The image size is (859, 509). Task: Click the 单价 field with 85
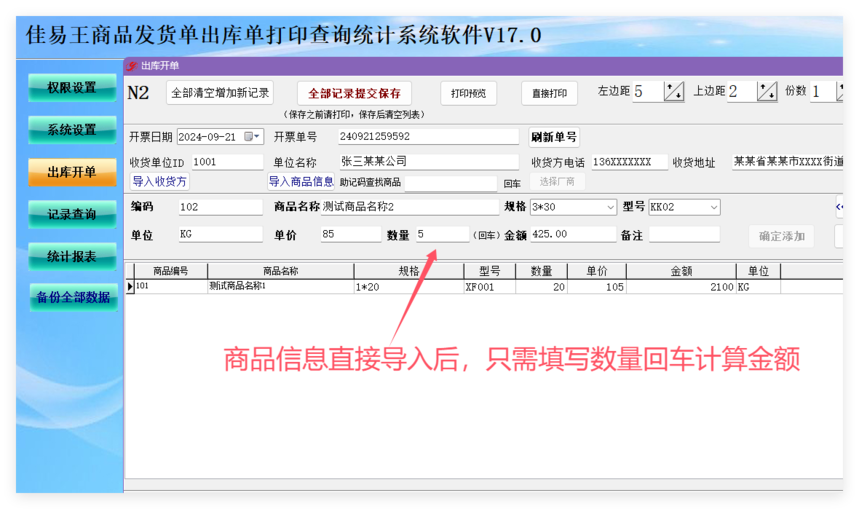pyautogui.click(x=351, y=235)
